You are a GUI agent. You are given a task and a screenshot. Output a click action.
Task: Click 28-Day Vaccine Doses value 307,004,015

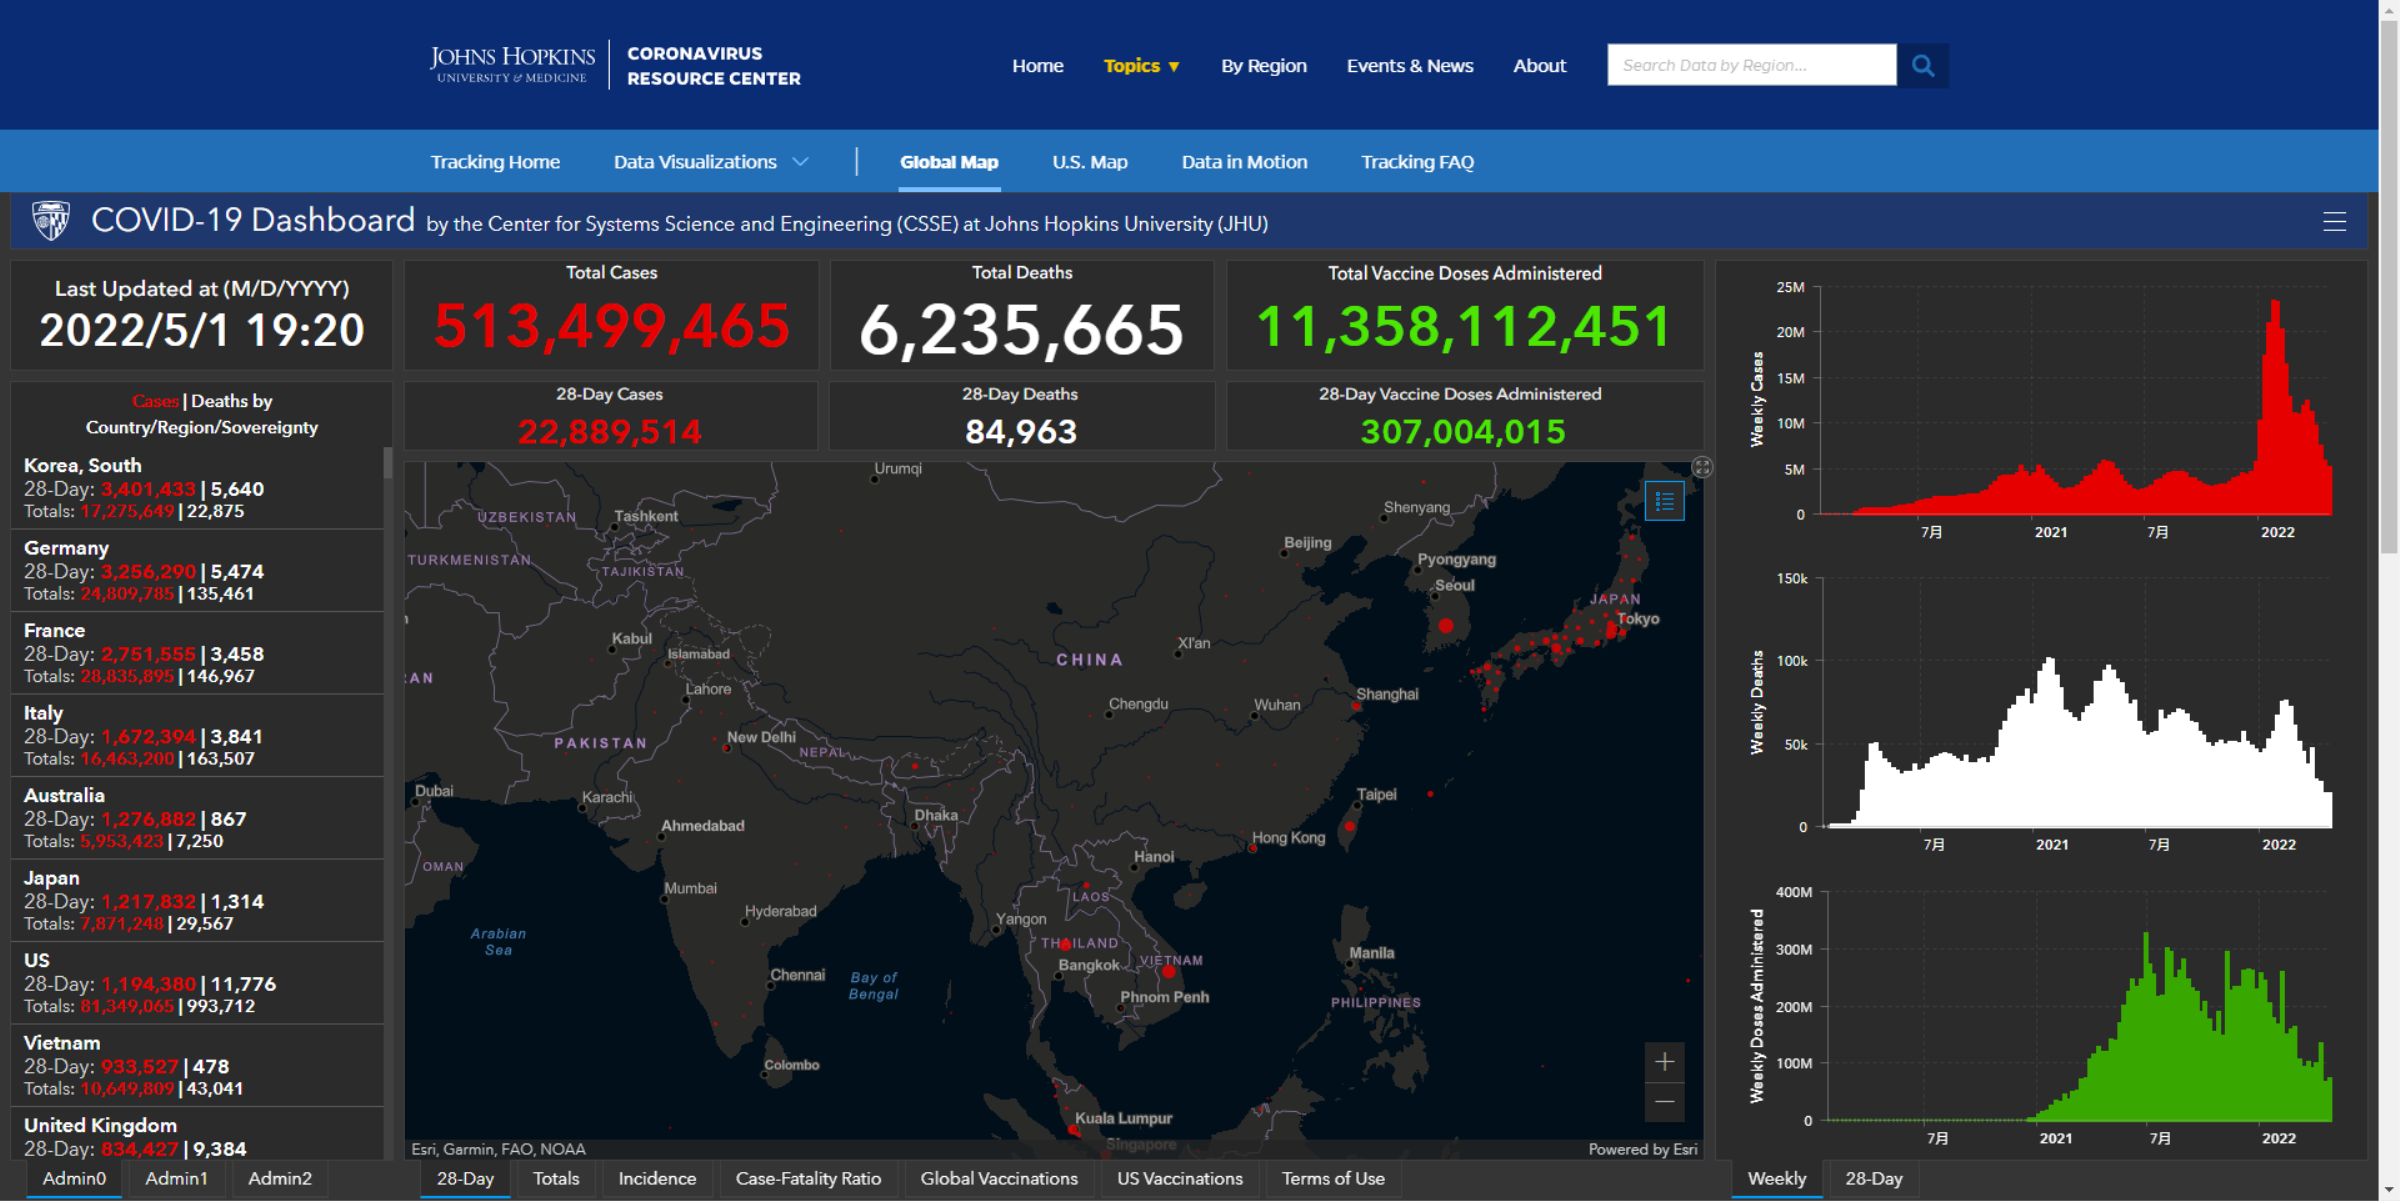(1463, 432)
